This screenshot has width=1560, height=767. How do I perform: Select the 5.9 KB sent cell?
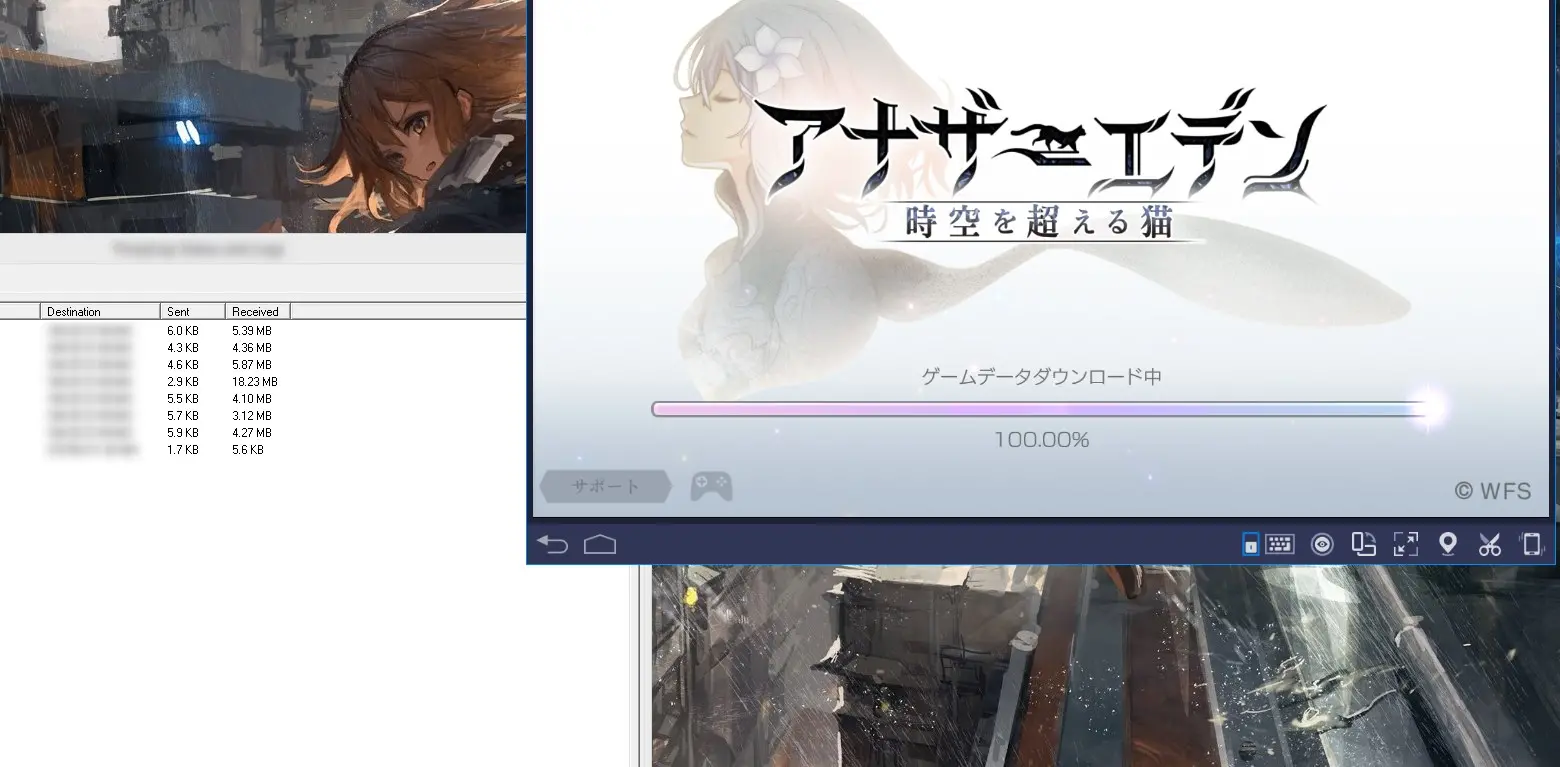click(183, 433)
